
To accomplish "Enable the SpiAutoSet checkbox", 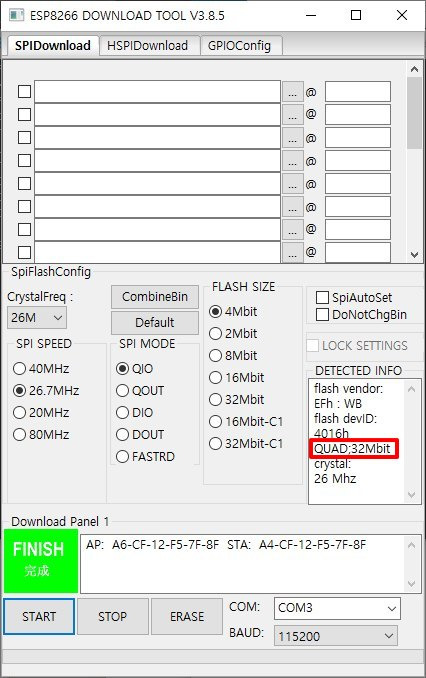I will point(354,297).
